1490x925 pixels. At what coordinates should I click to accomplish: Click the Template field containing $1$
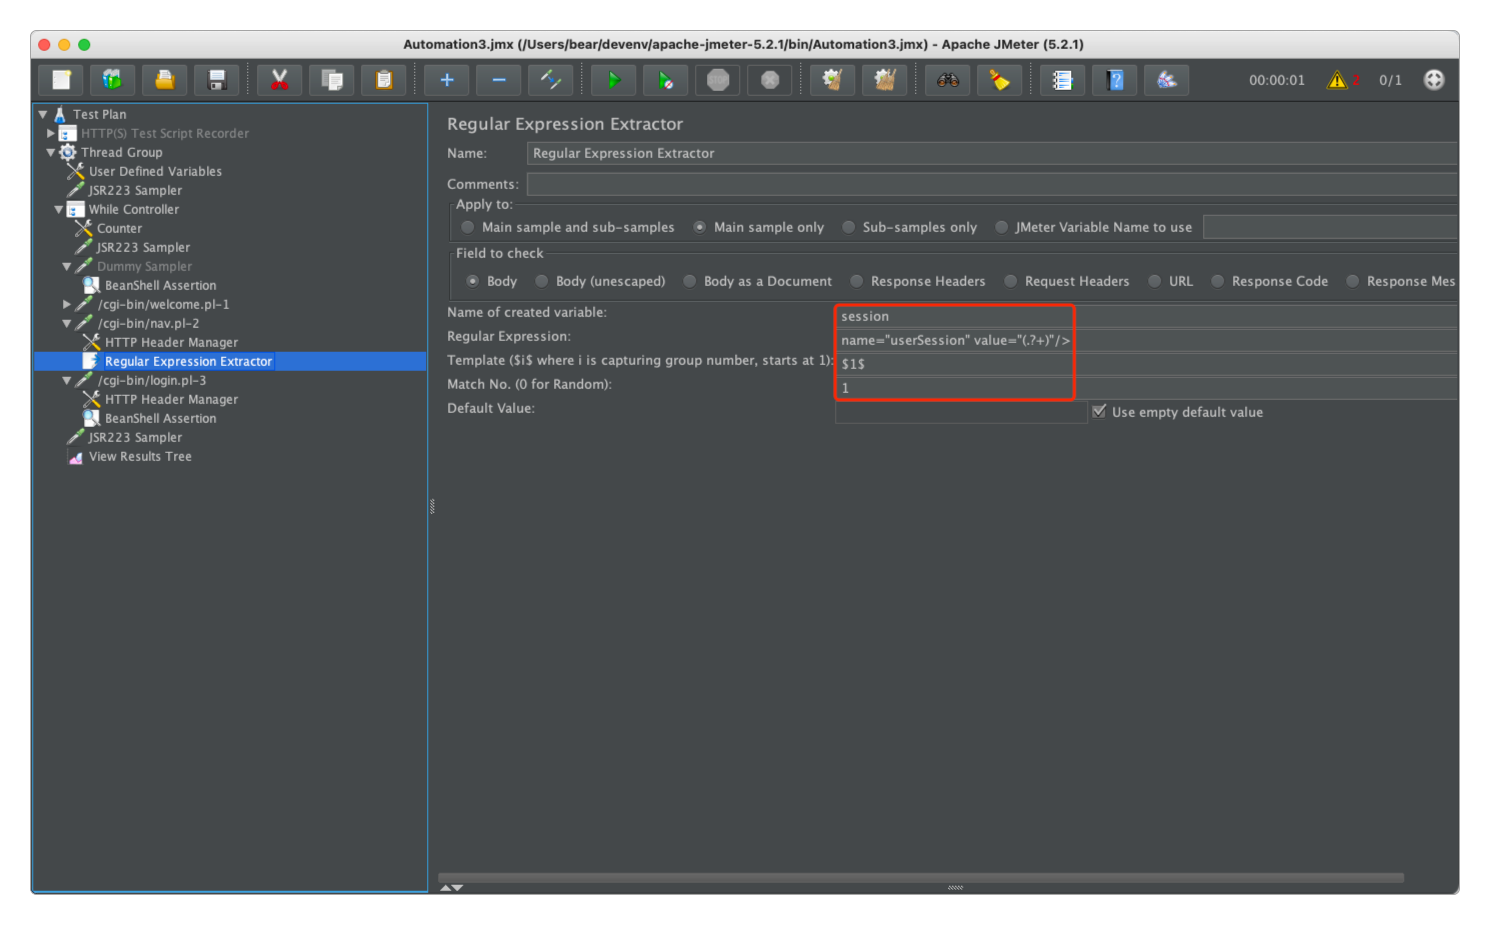[1146, 364]
